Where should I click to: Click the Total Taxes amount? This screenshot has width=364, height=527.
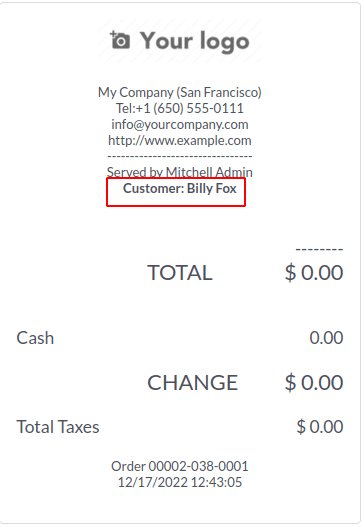pyautogui.click(x=320, y=427)
